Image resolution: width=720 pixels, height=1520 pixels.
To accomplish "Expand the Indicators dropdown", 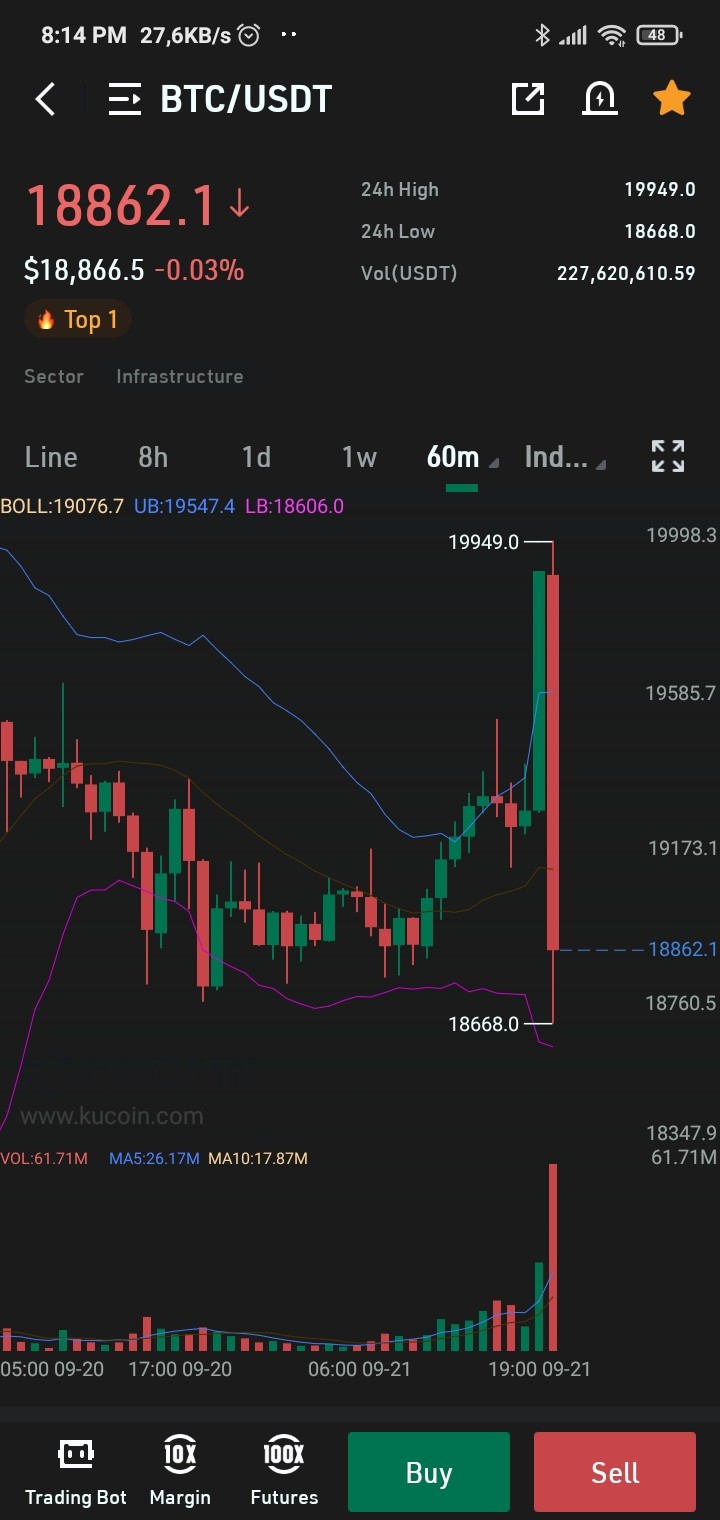I will point(565,457).
